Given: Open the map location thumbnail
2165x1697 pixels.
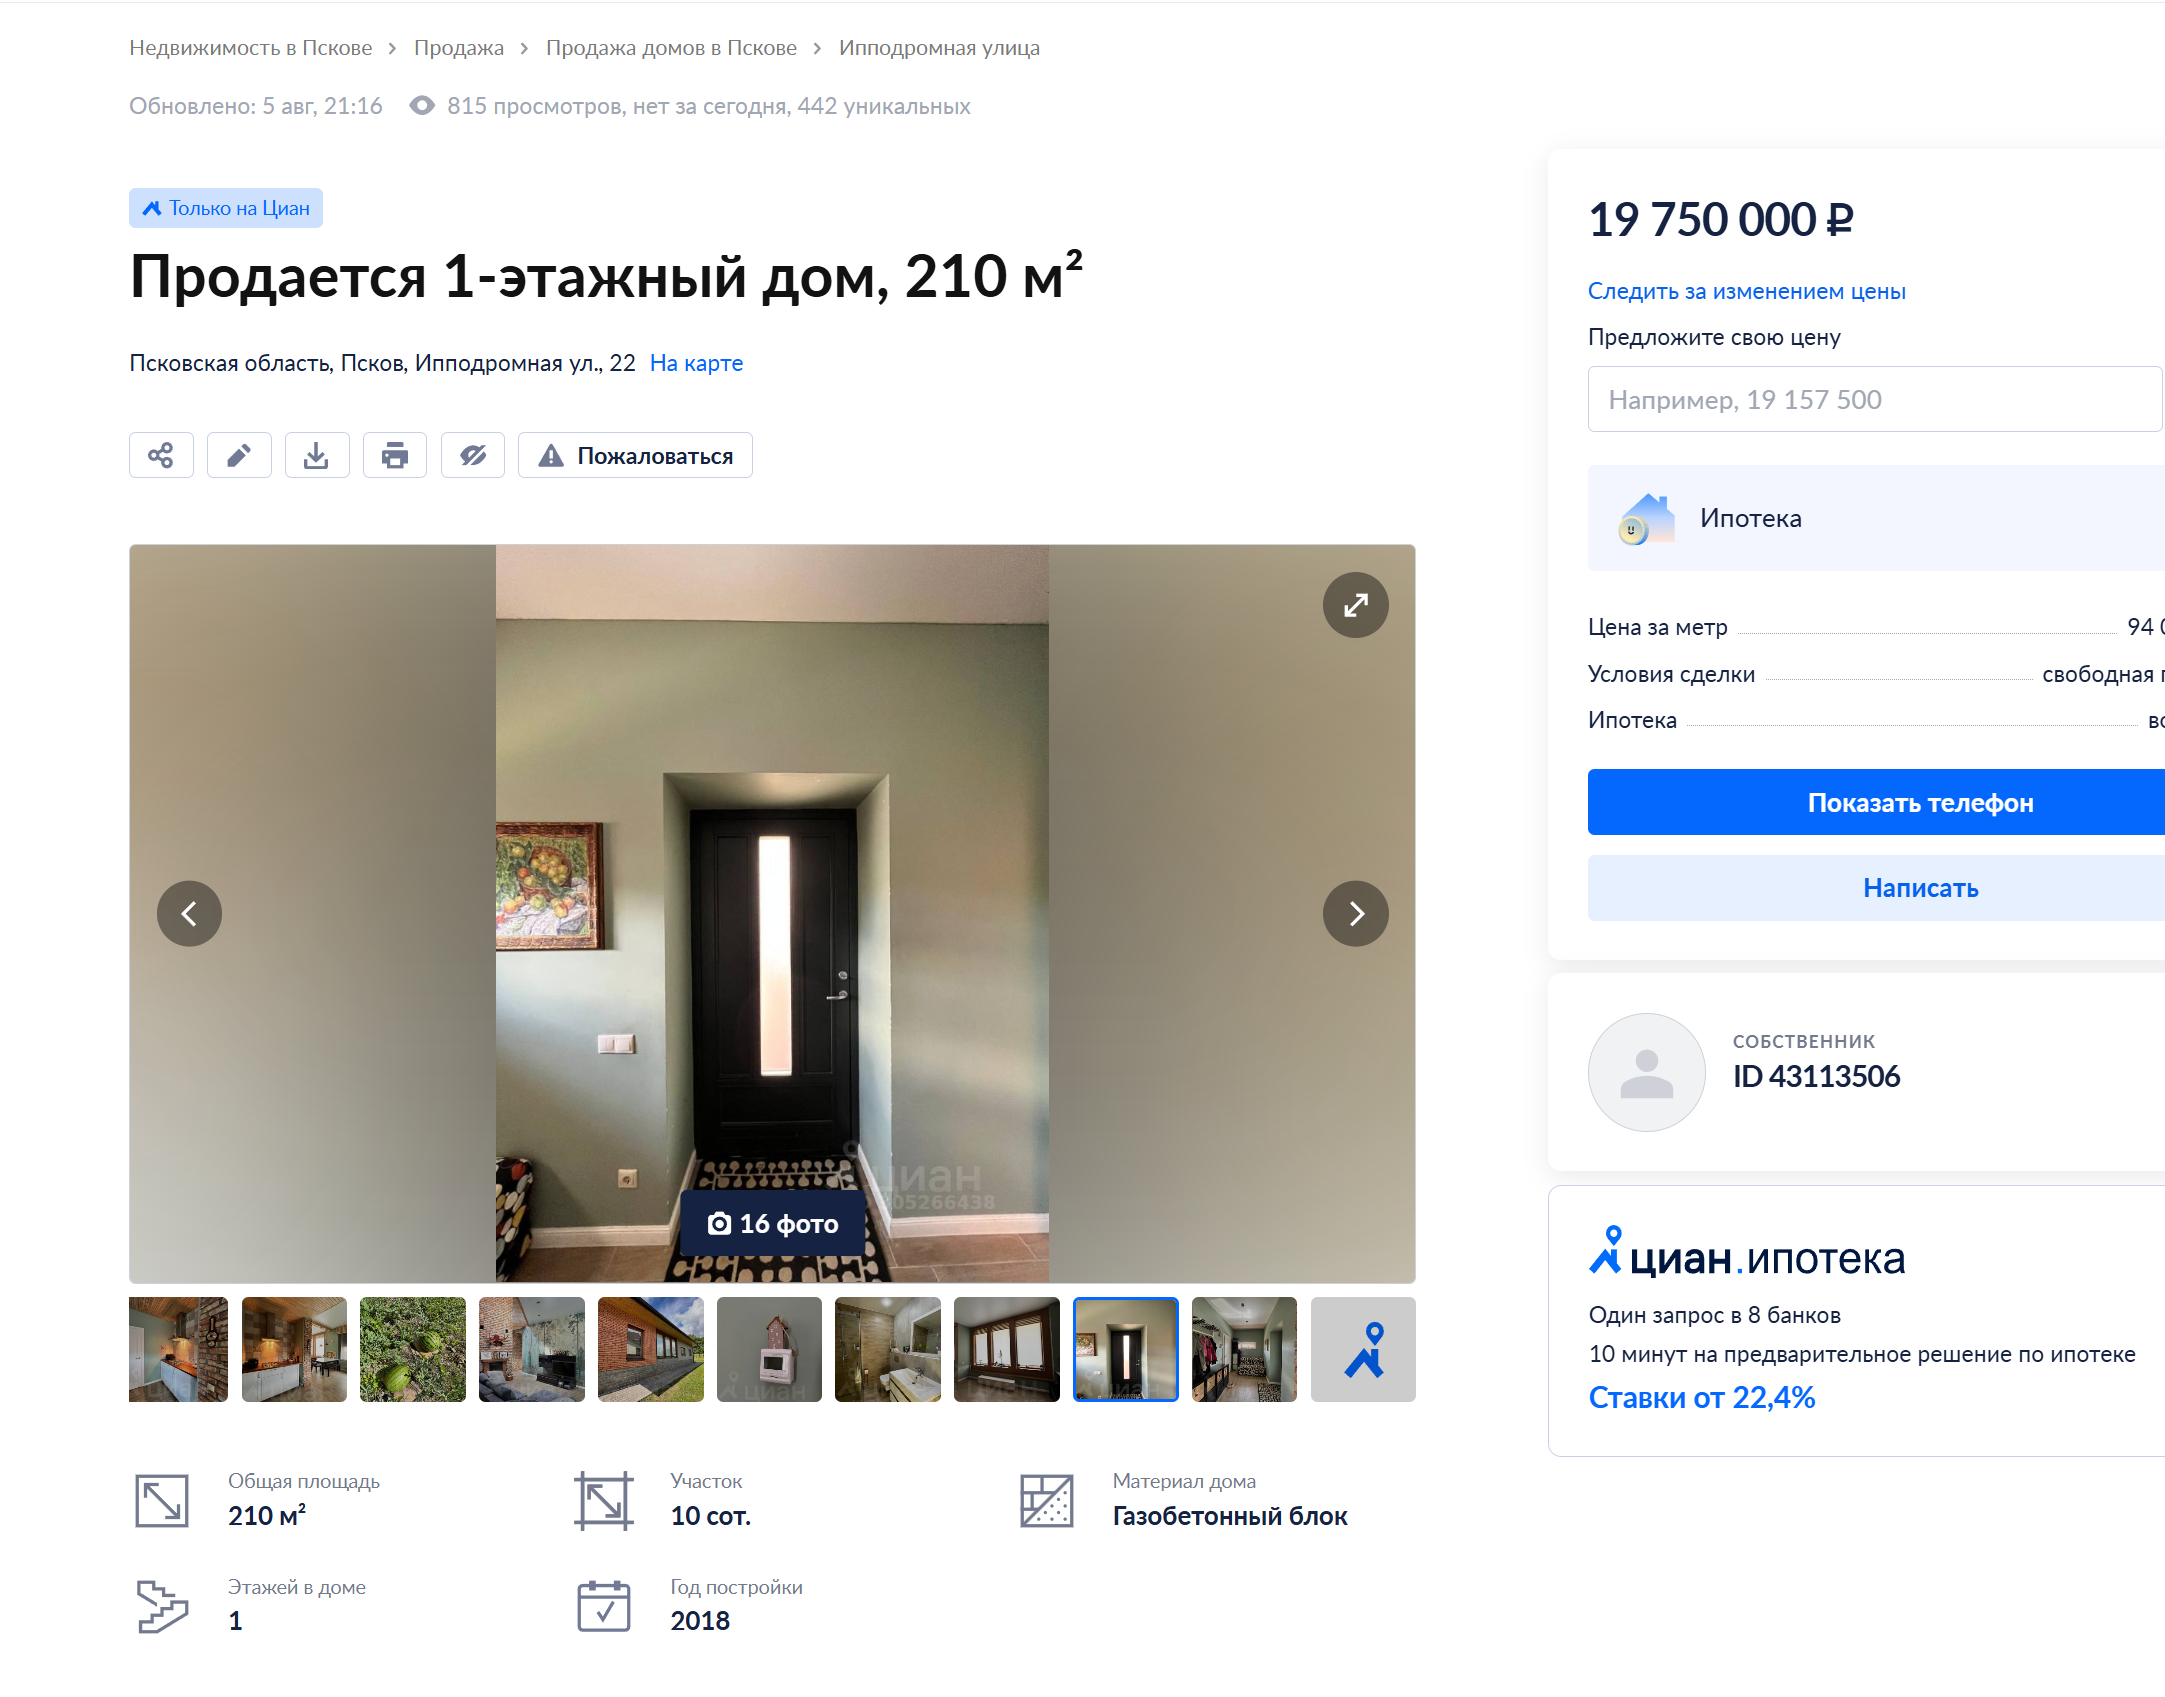Looking at the screenshot, I should pos(1363,1349).
